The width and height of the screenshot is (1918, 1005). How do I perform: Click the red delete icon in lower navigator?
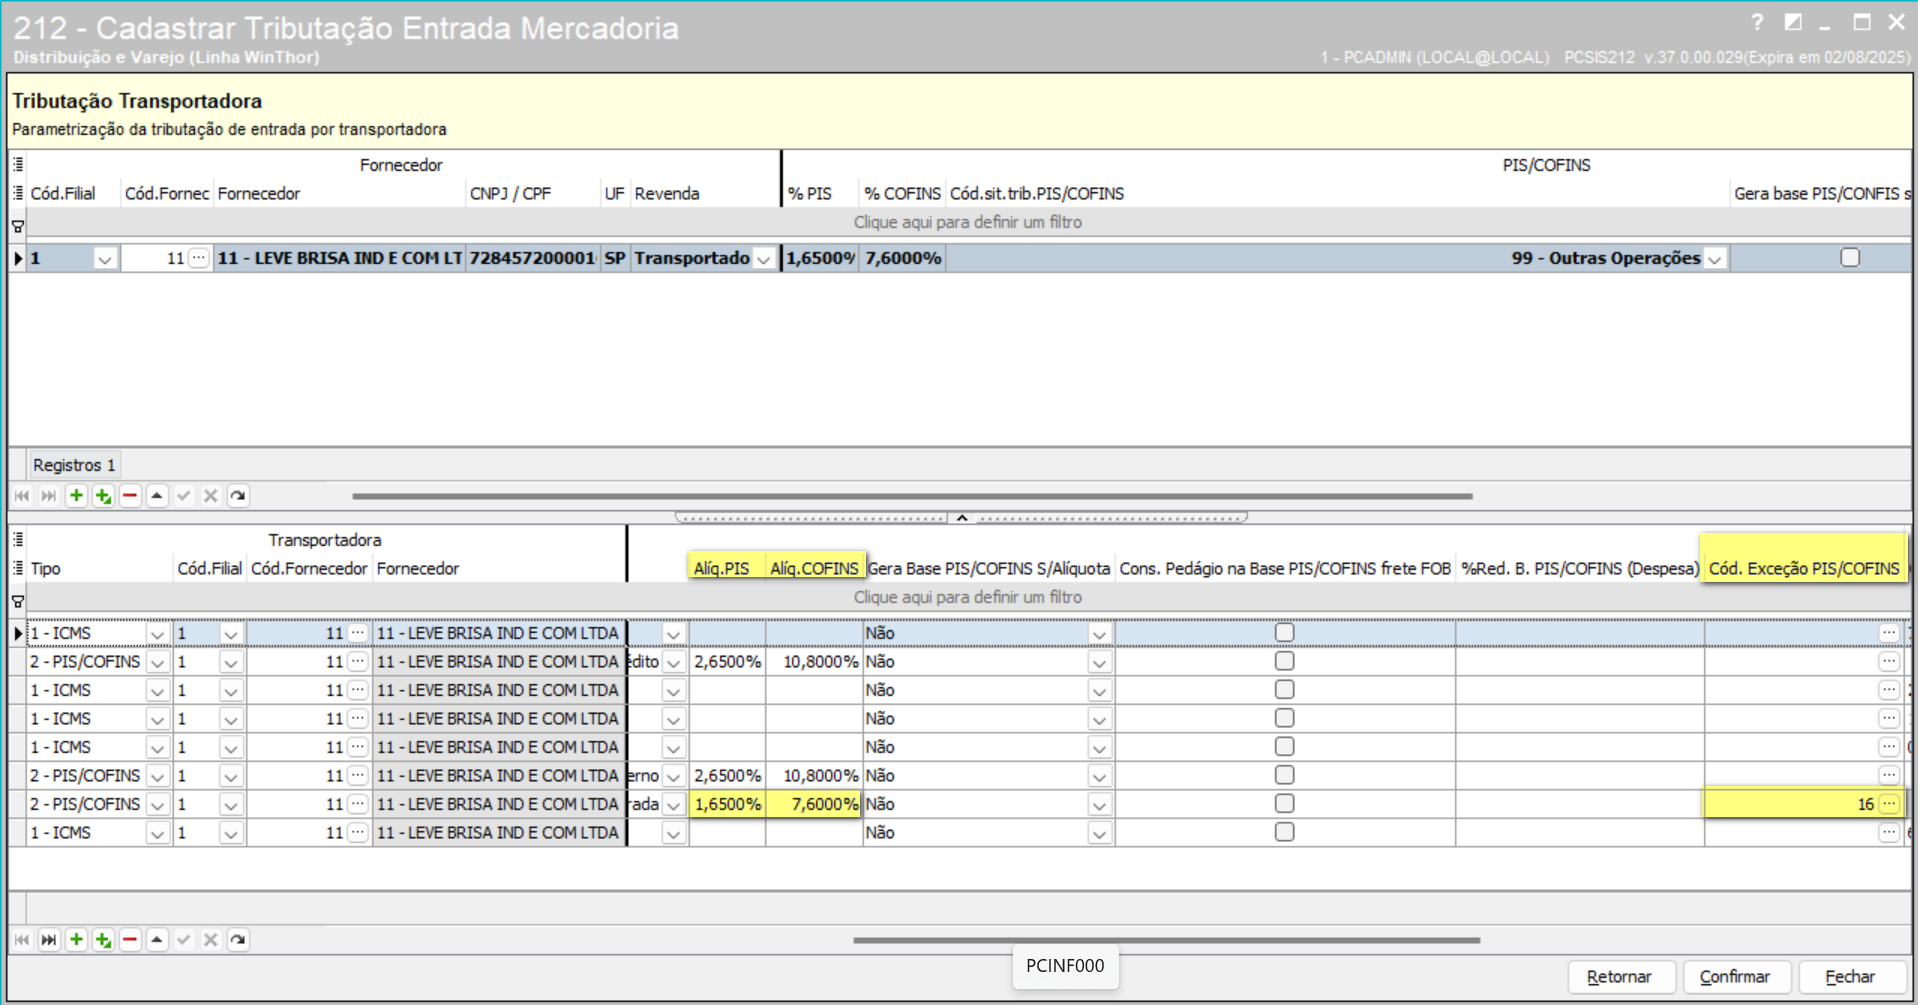point(130,940)
